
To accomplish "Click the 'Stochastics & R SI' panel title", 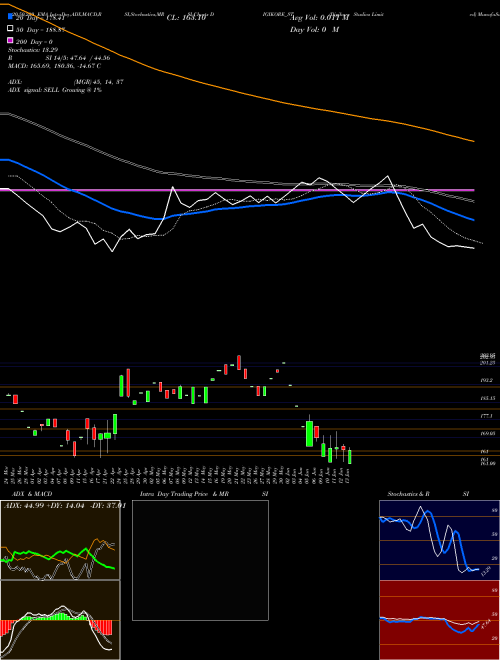I will 428,494.
